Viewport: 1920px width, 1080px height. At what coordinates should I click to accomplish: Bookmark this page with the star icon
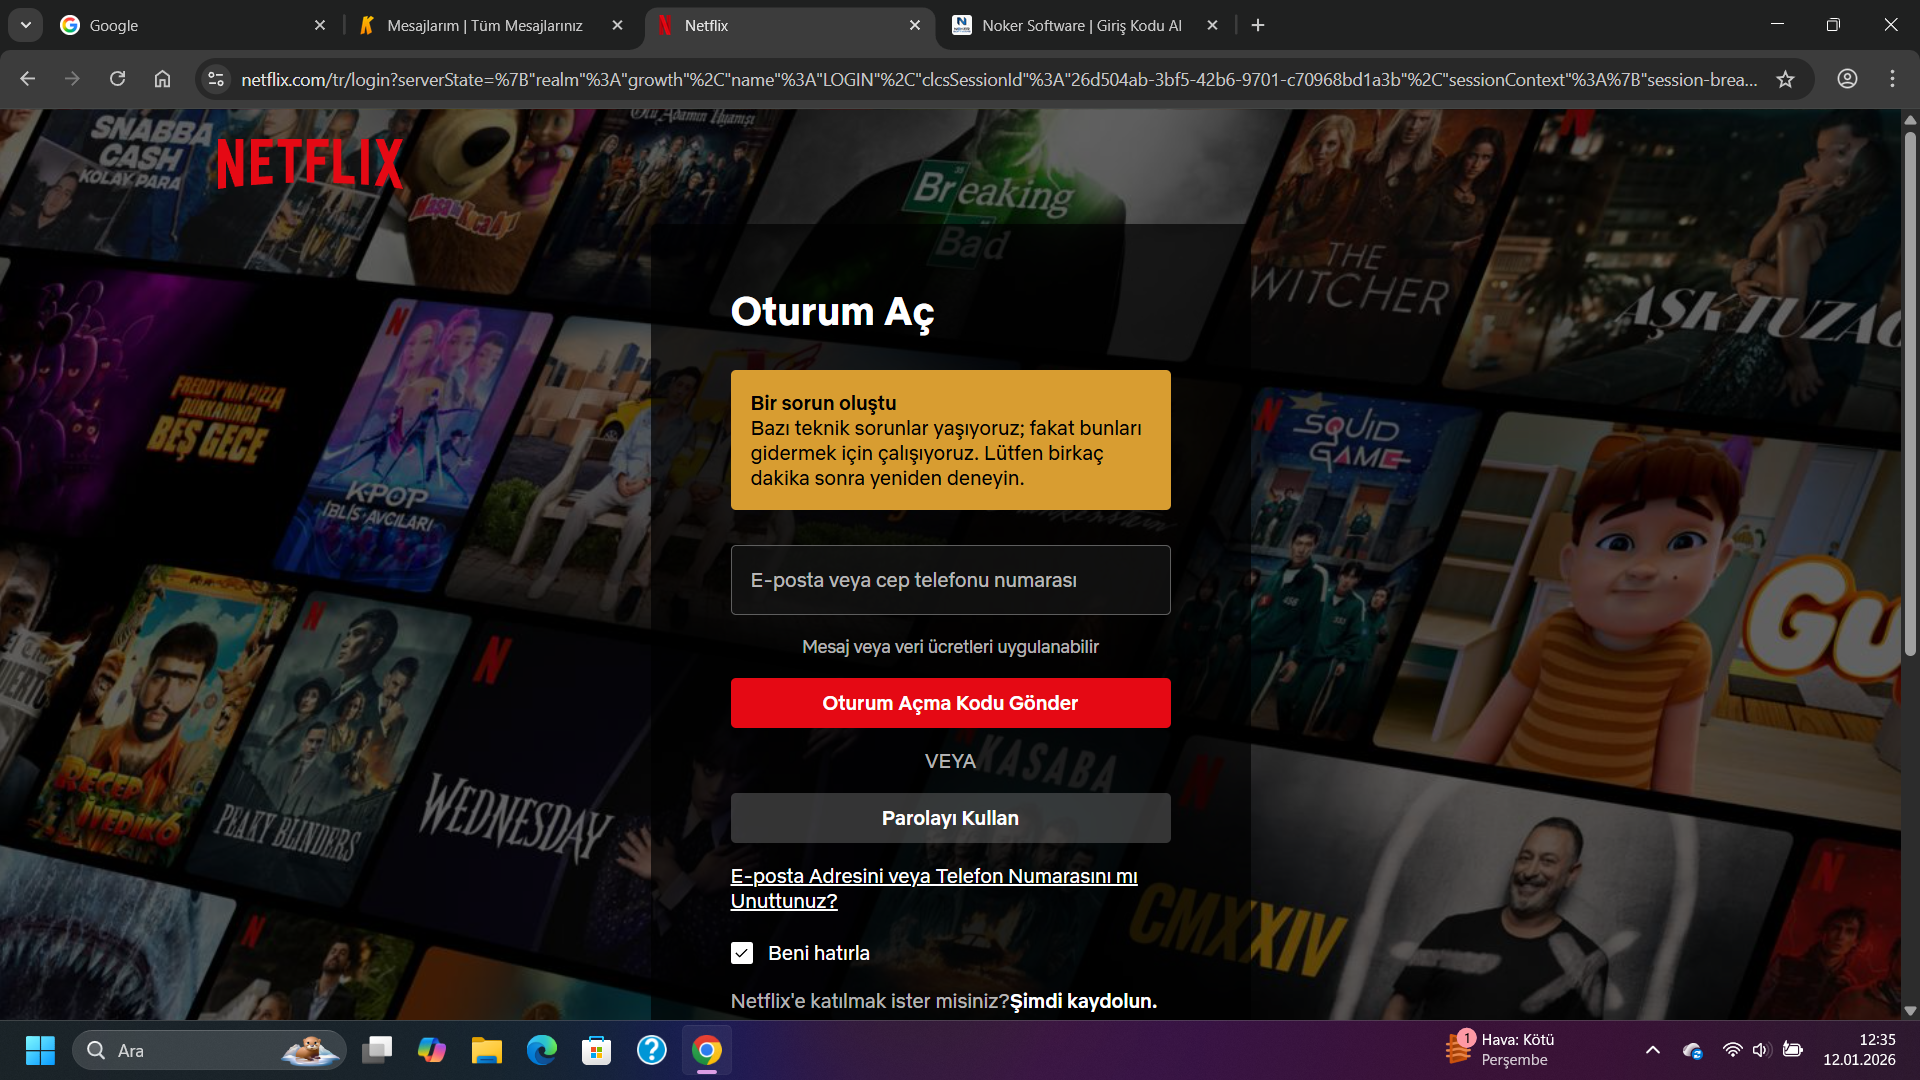1785,79
